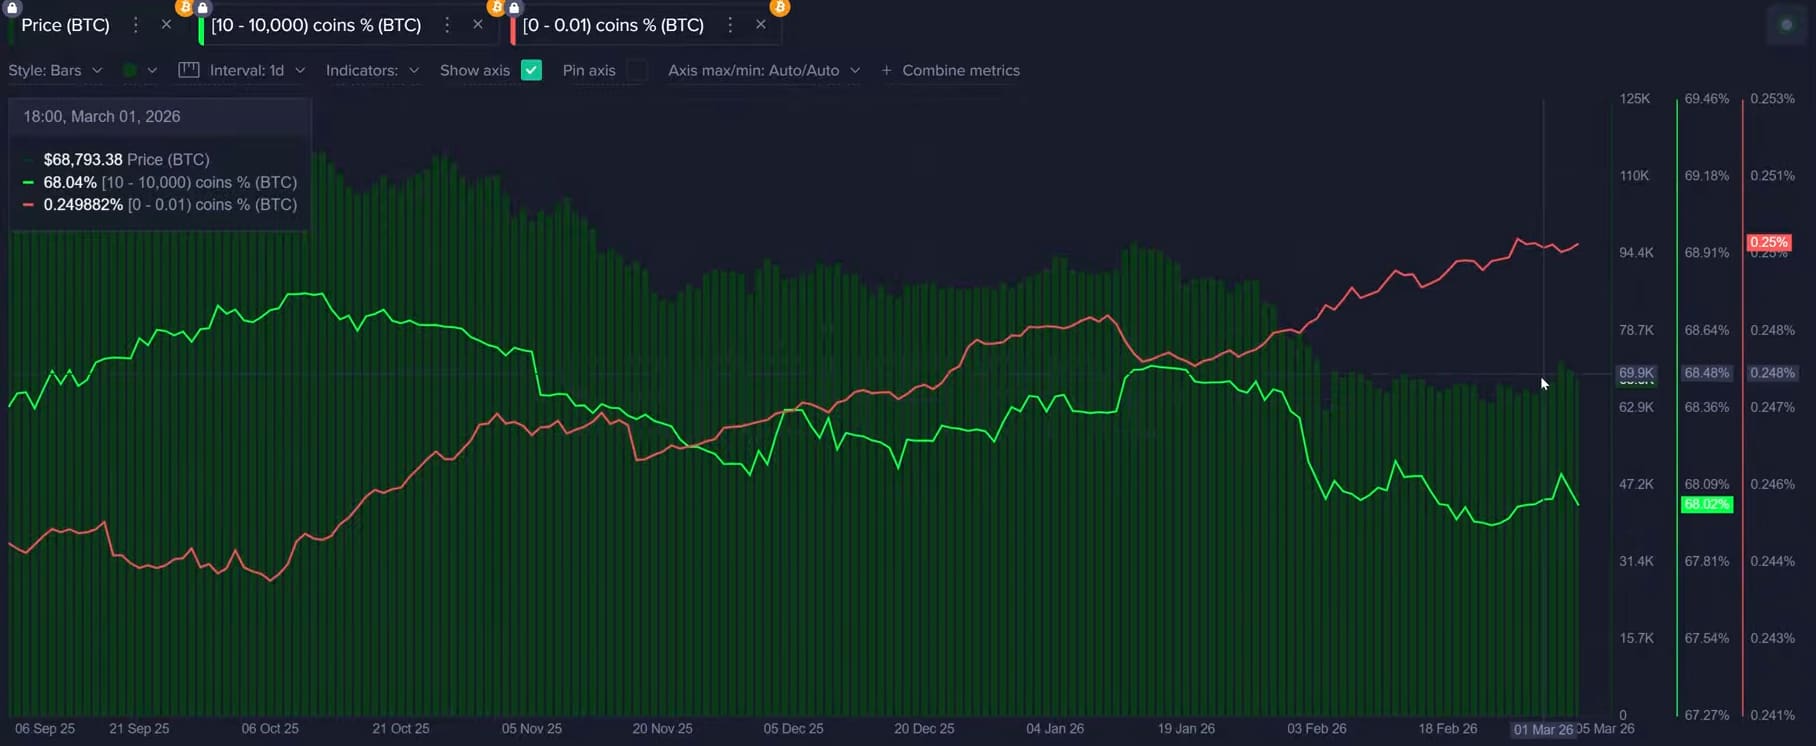
Task: Enable the Pin axis checkbox
Action: pos(637,70)
